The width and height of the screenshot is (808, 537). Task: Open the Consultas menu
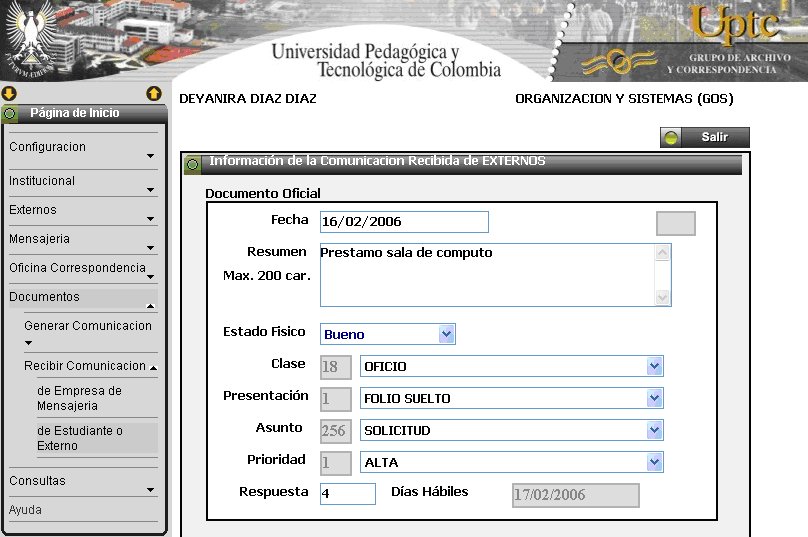click(x=37, y=481)
